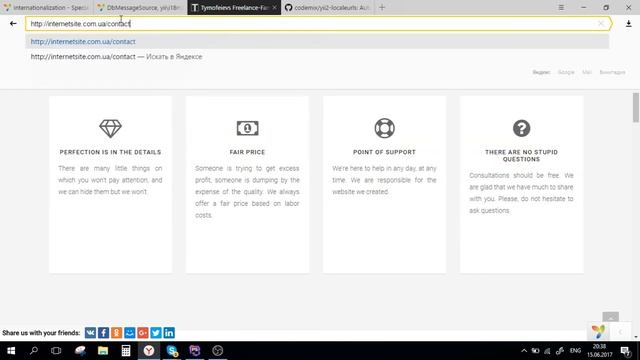Viewport: 640px width, 360px height.
Task: Open Task View on the taskbar
Action: pos(56,351)
